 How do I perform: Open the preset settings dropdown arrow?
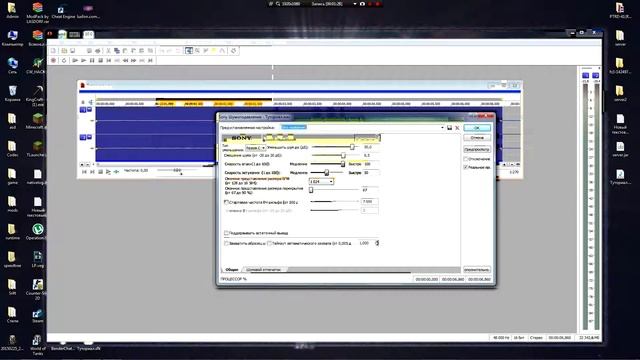(442, 128)
